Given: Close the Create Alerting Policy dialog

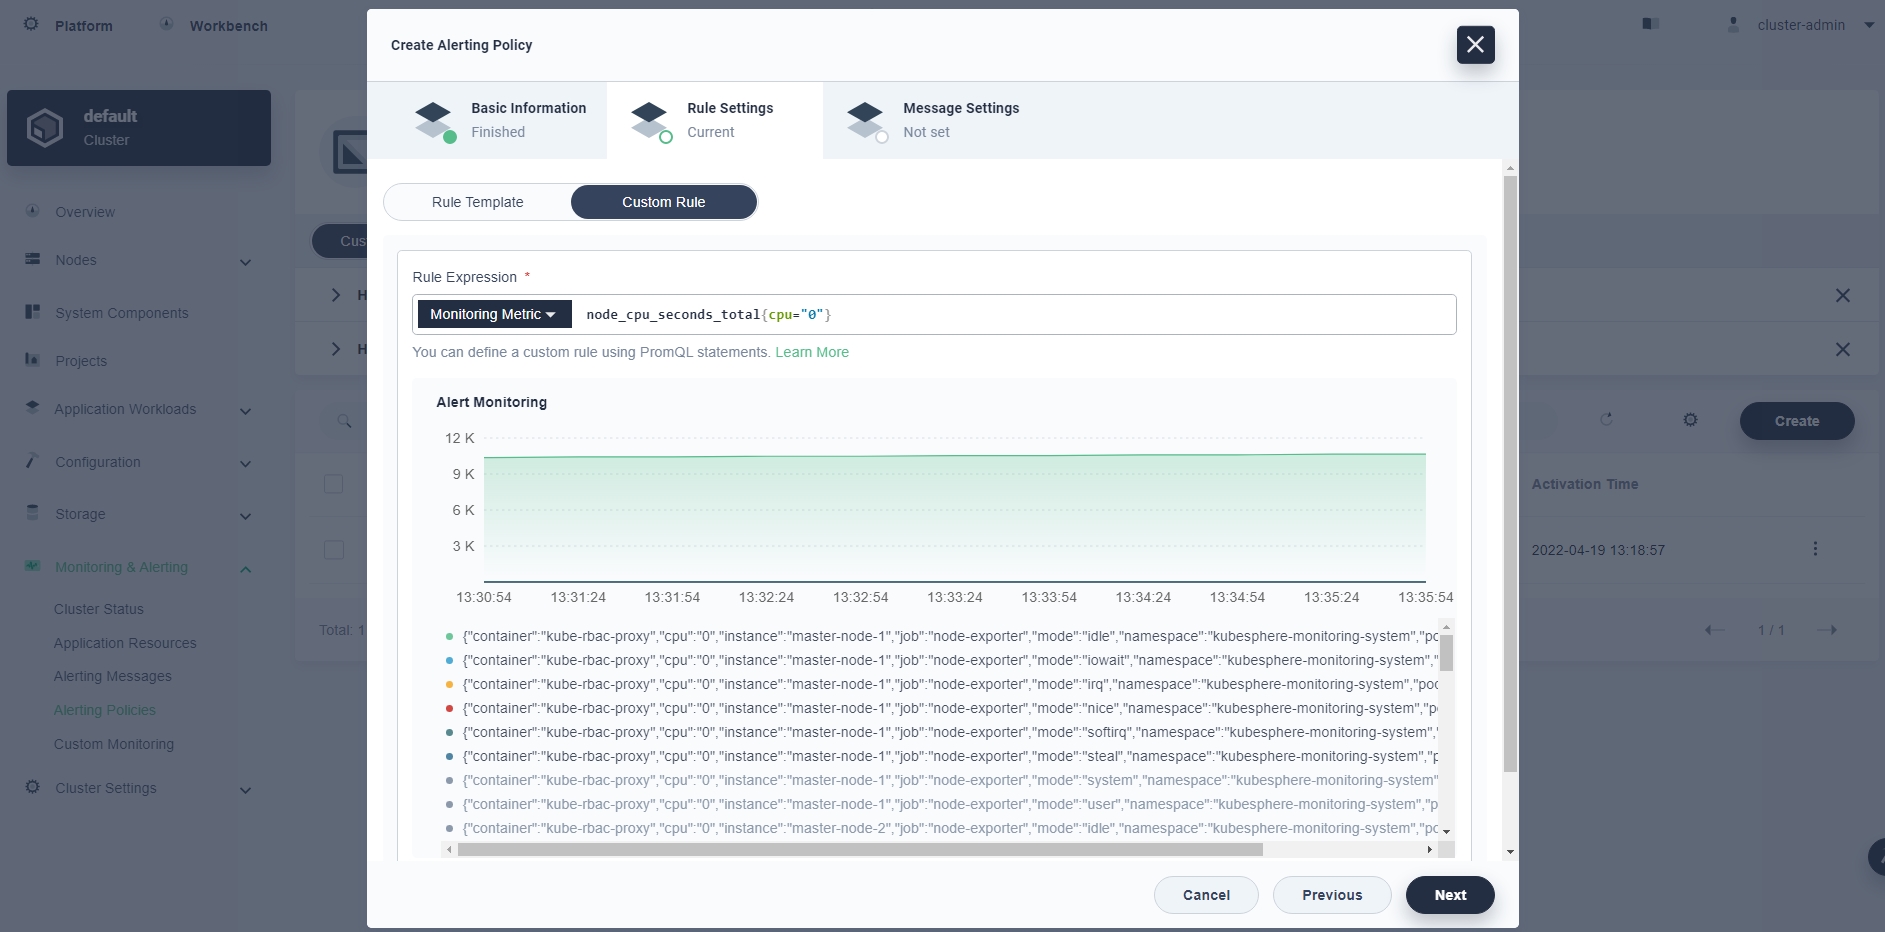Looking at the screenshot, I should click(1475, 45).
